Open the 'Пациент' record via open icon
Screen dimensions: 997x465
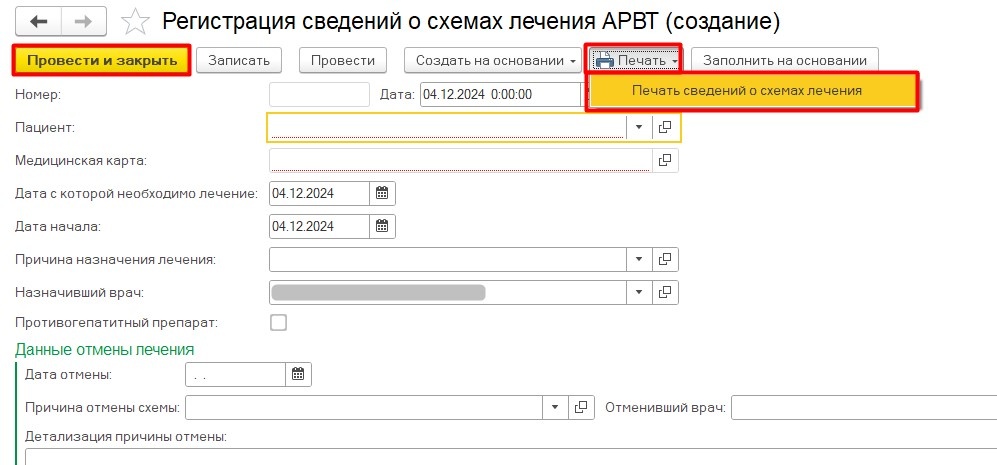click(666, 127)
